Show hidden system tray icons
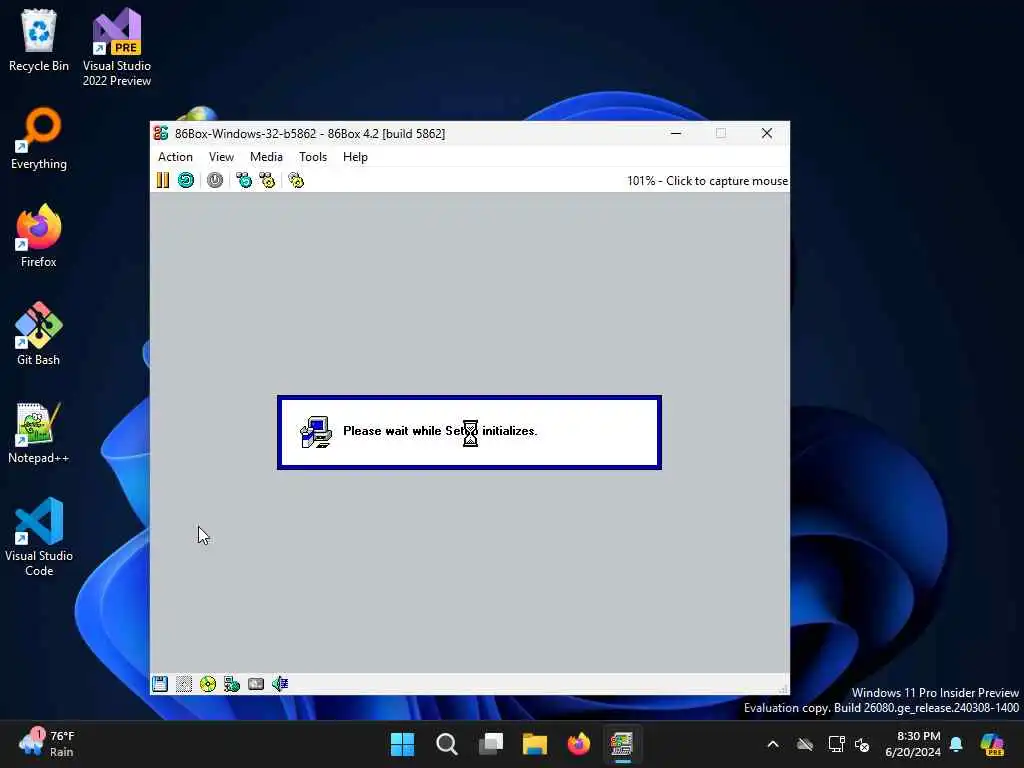The width and height of the screenshot is (1024, 768). [x=773, y=744]
